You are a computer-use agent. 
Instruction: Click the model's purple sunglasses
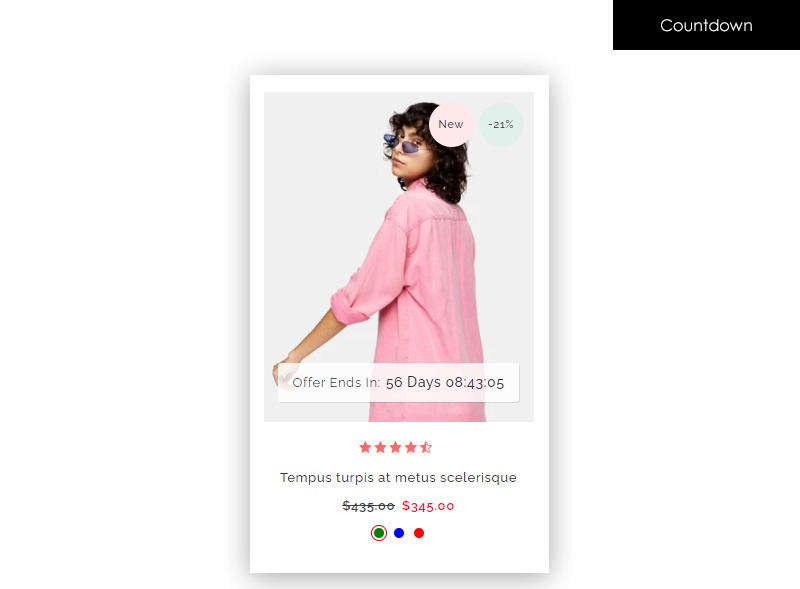pos(403,144)
